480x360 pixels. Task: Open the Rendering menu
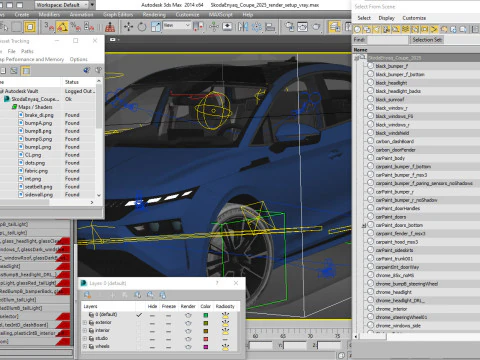pyautogui.click(x=154, y=15)
